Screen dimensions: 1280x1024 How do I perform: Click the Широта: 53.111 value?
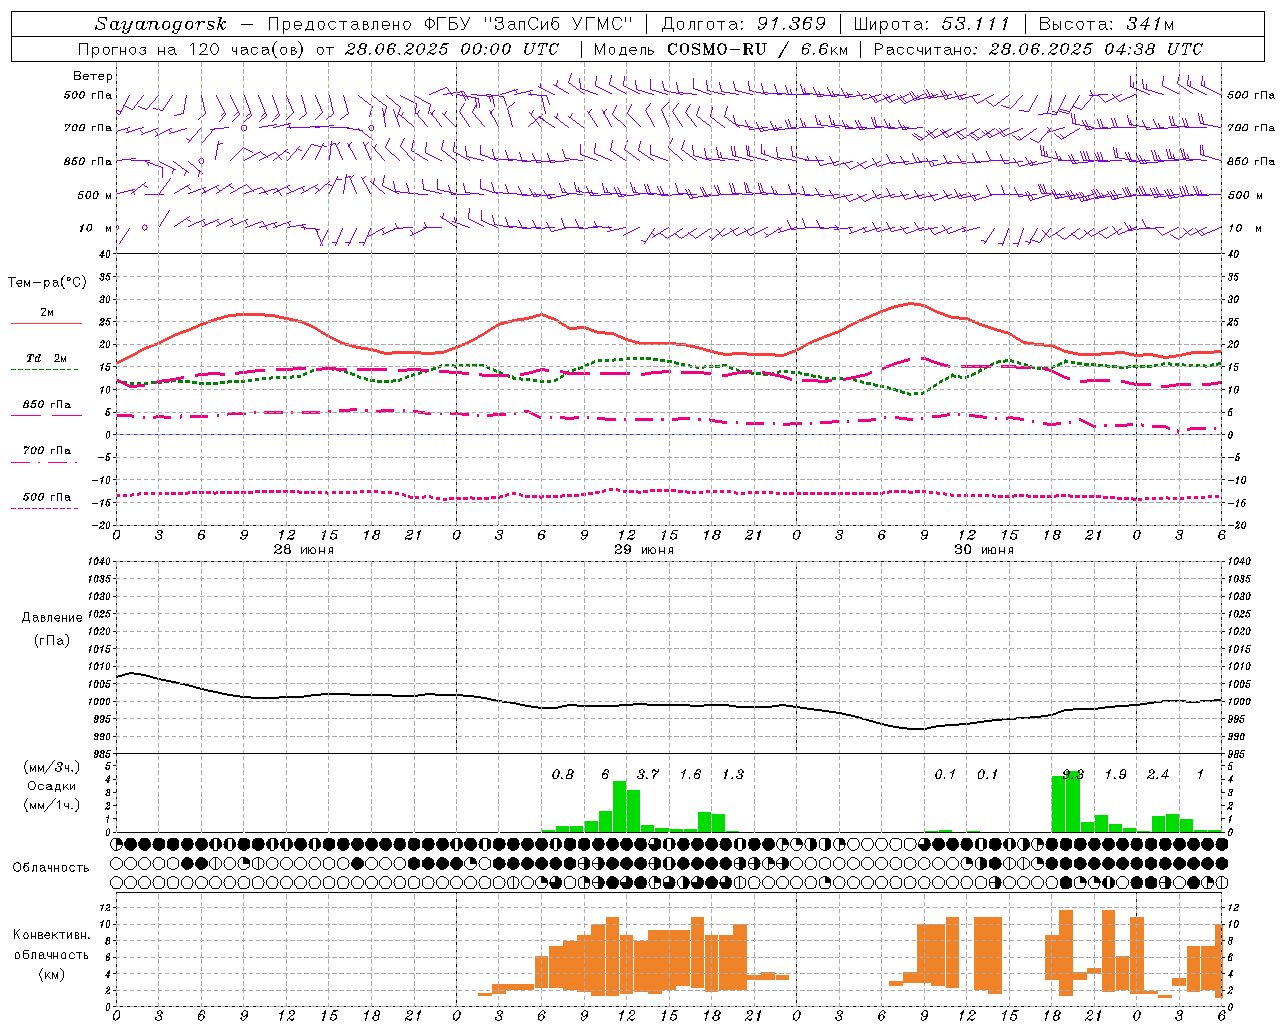(932, 24)
